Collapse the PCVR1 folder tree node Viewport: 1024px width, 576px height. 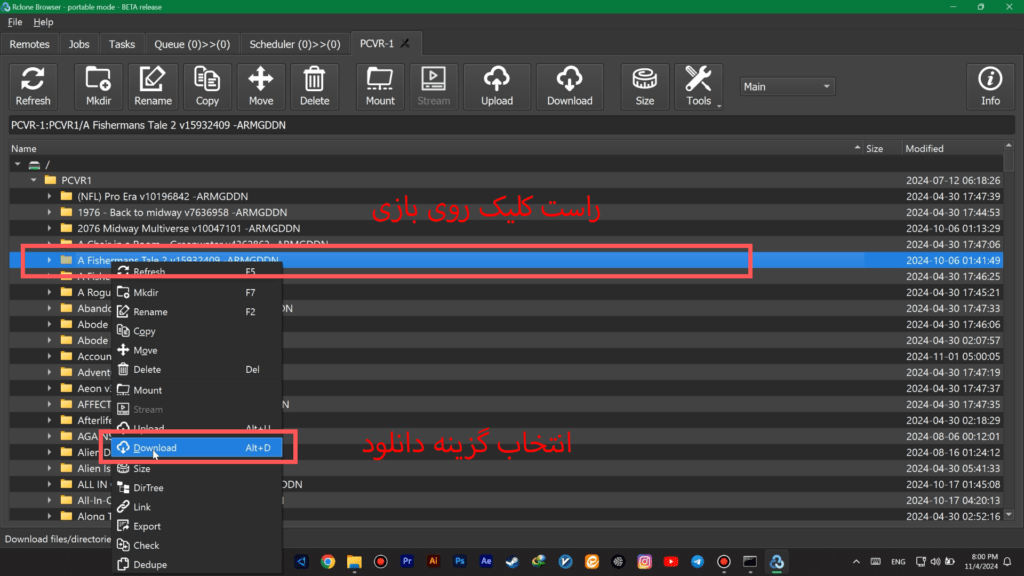(34, 180)
